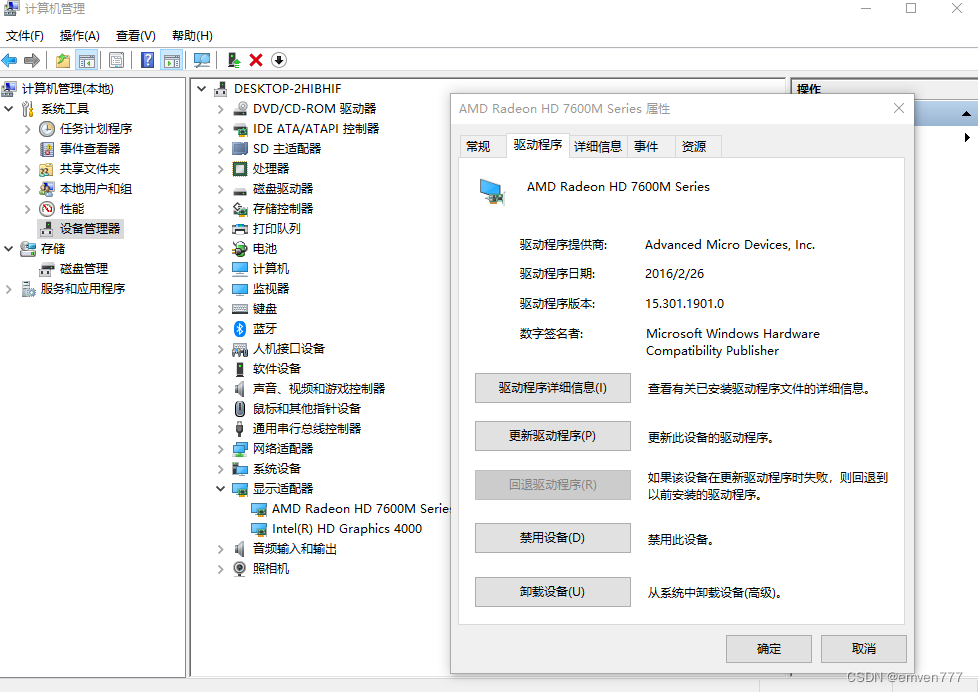Image resolution: width=978 pixels, height=692 pixels.
Task: Click the keyboard (键盘) category icon
Action: 240,308
